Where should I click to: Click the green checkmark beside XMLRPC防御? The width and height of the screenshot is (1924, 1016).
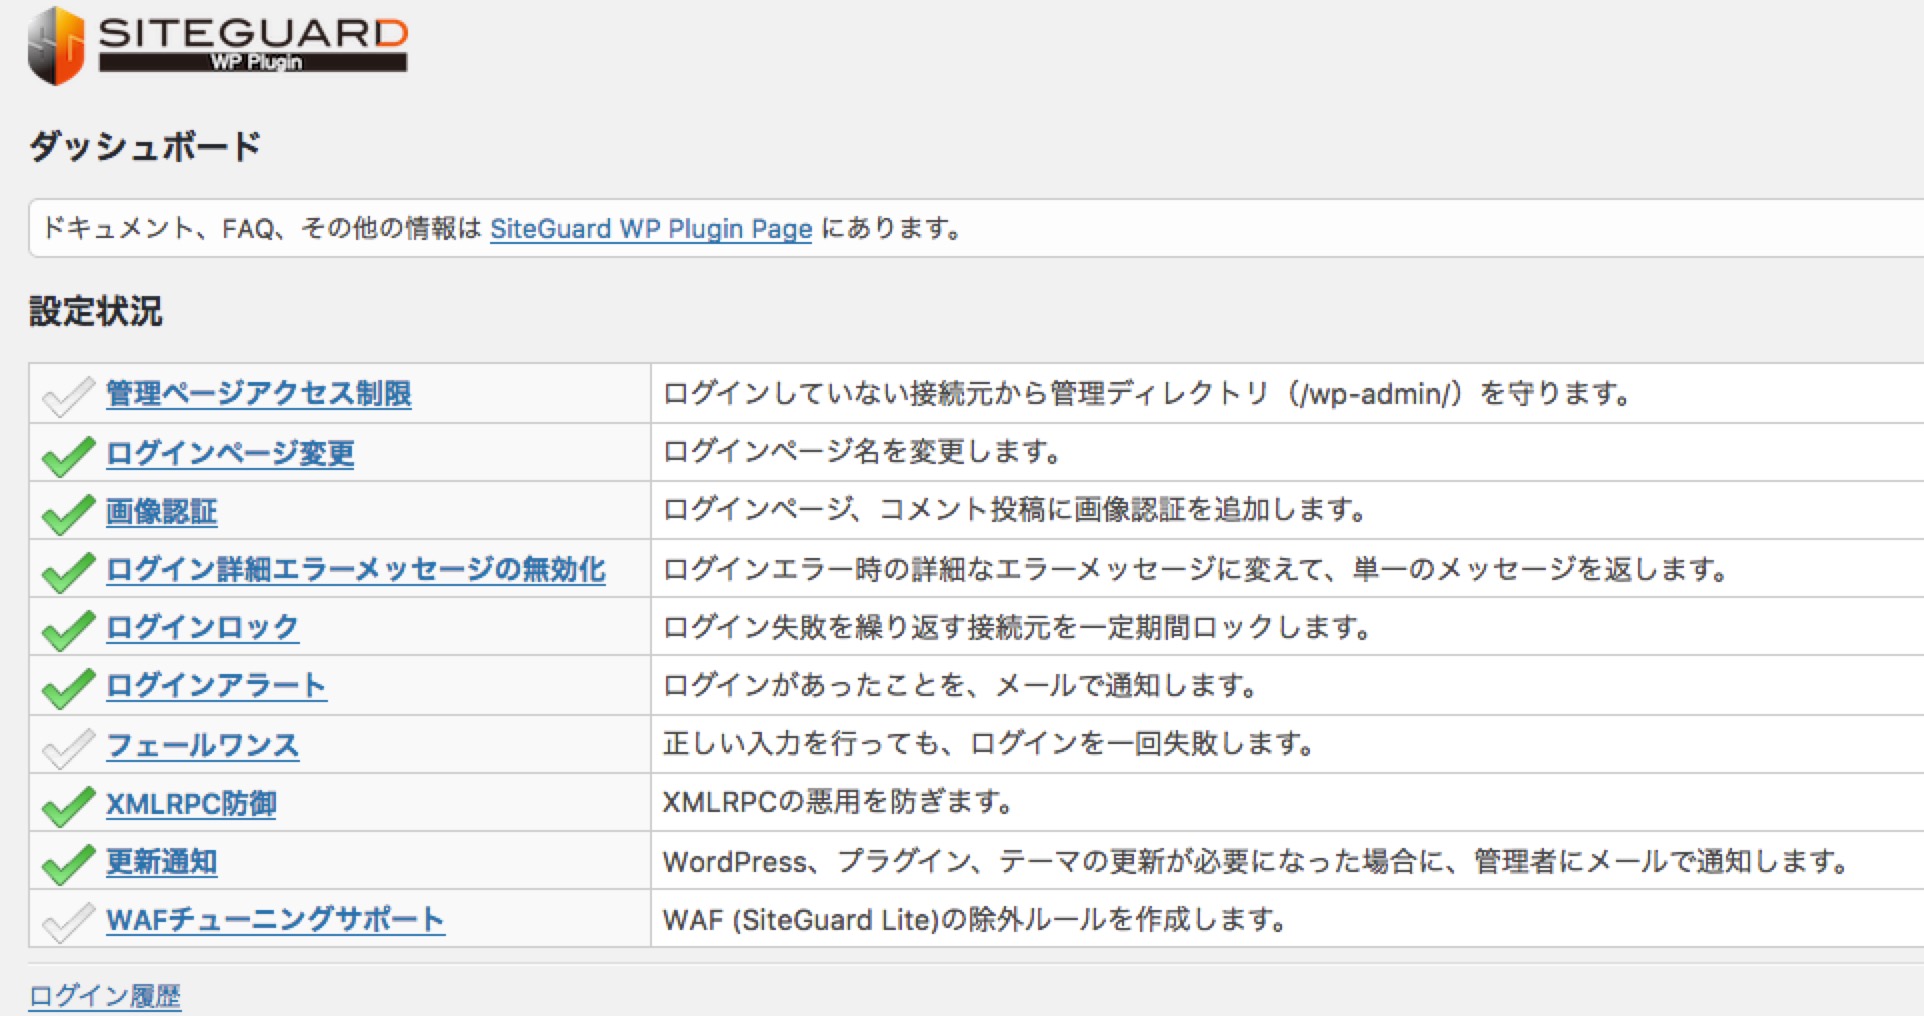68,806
